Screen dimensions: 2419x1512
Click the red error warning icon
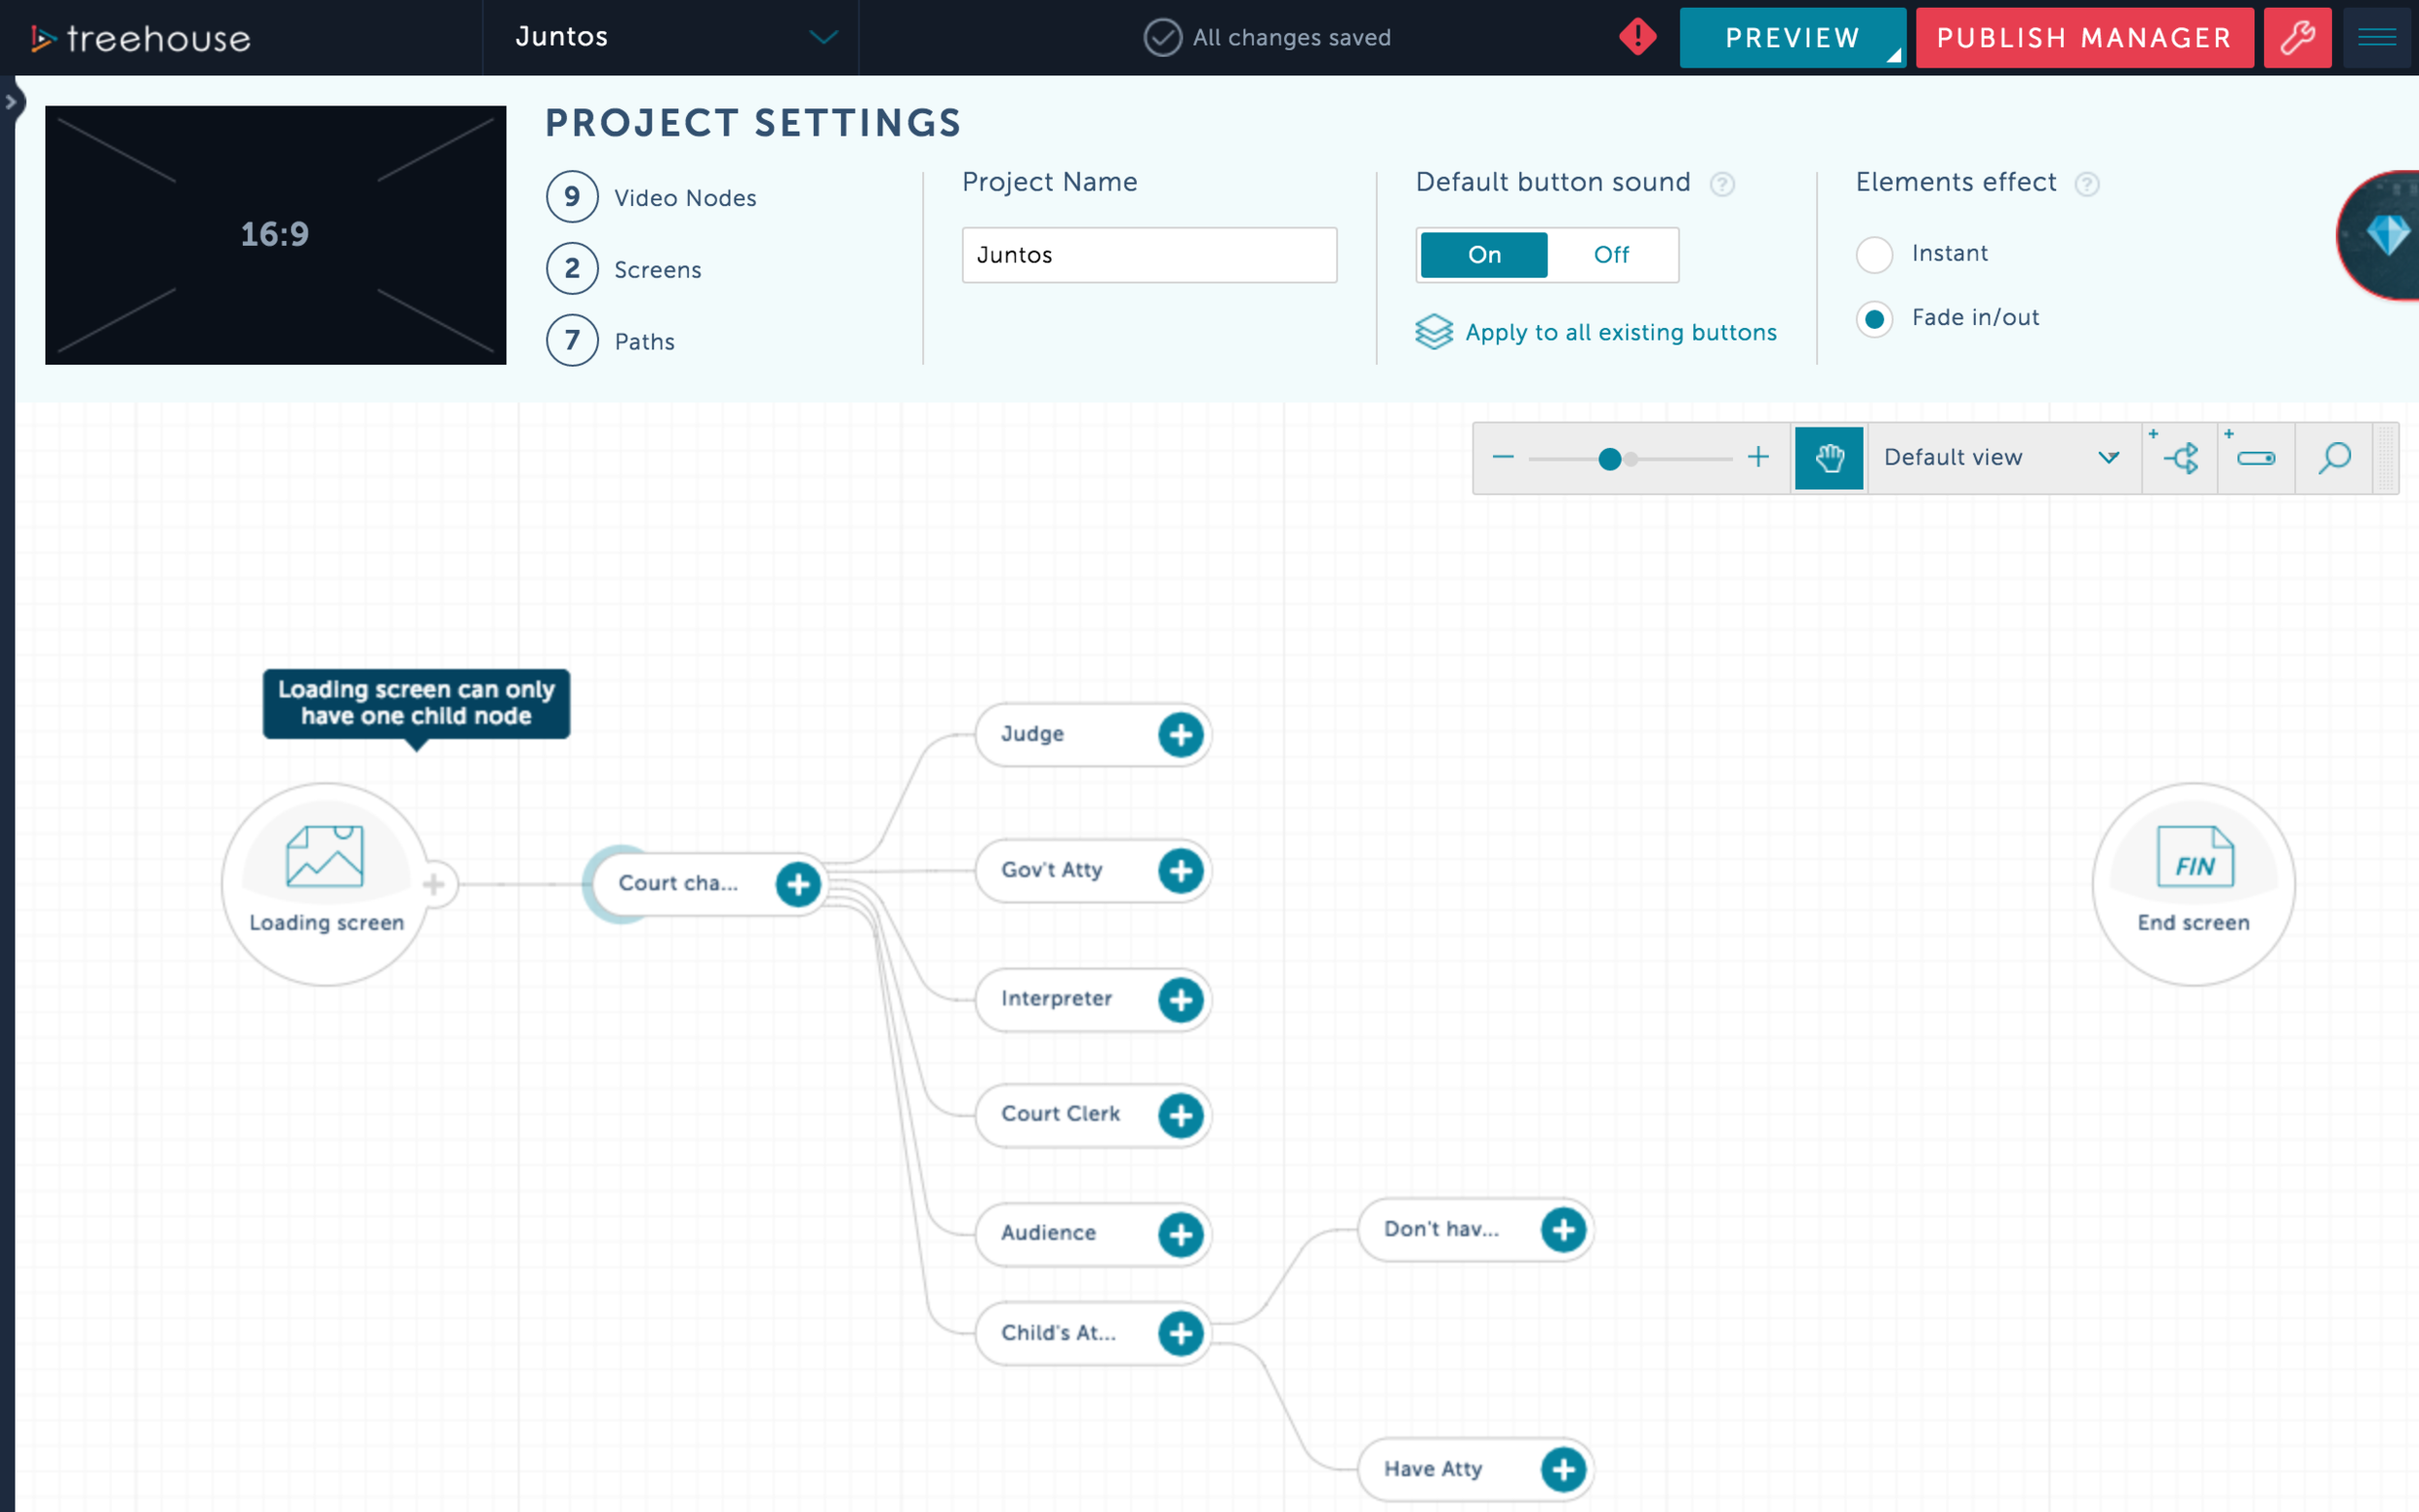coord(1637,37)
